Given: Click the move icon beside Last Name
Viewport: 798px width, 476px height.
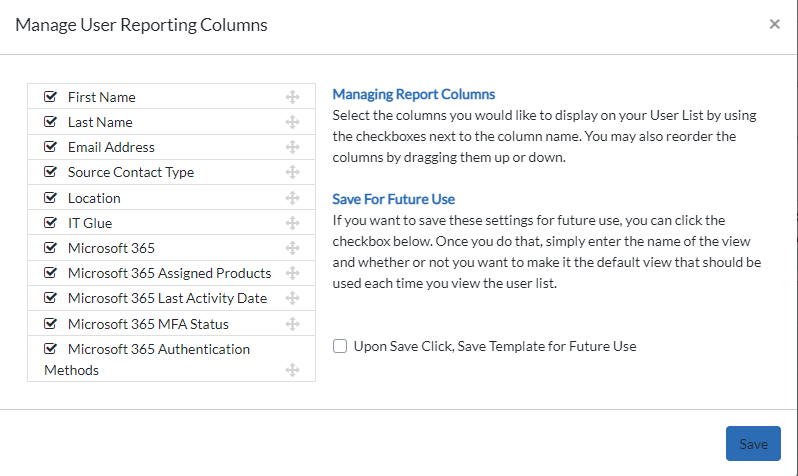Looking at the screenshot, I should click(x=292, y=122).
